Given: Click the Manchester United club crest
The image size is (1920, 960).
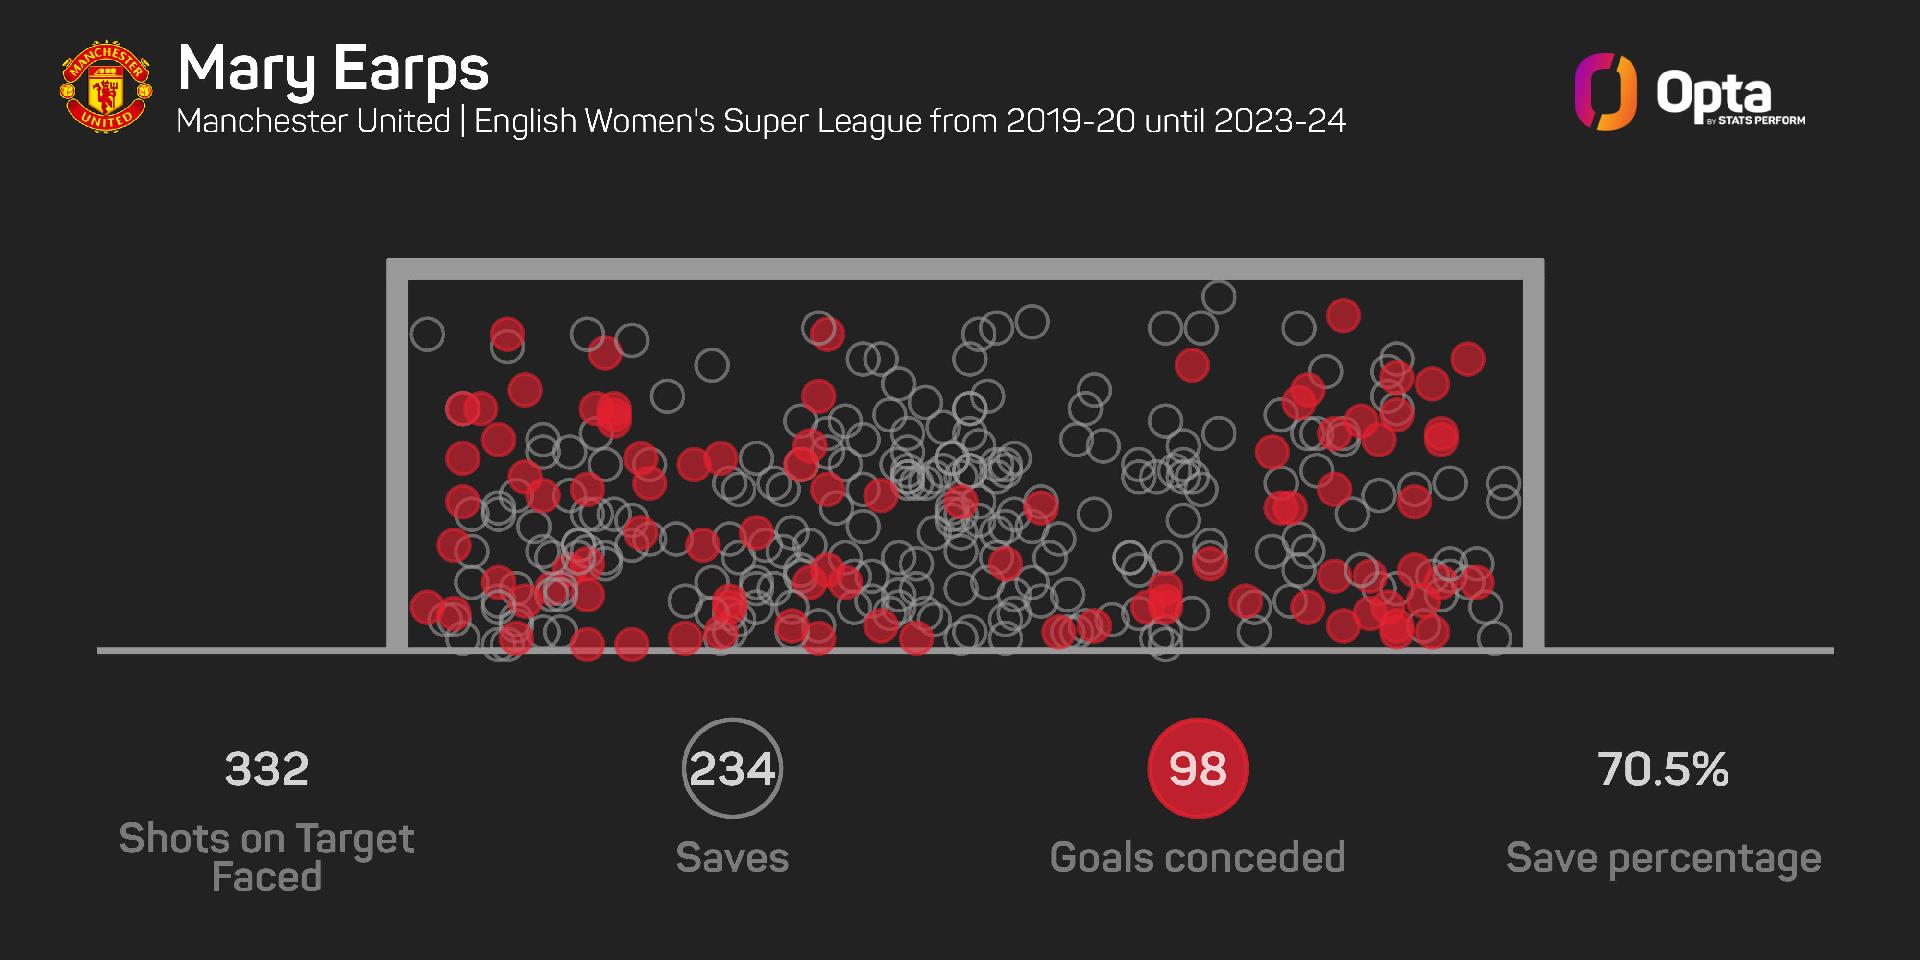Looking at the screenshot, I should [x=106, y=86].
